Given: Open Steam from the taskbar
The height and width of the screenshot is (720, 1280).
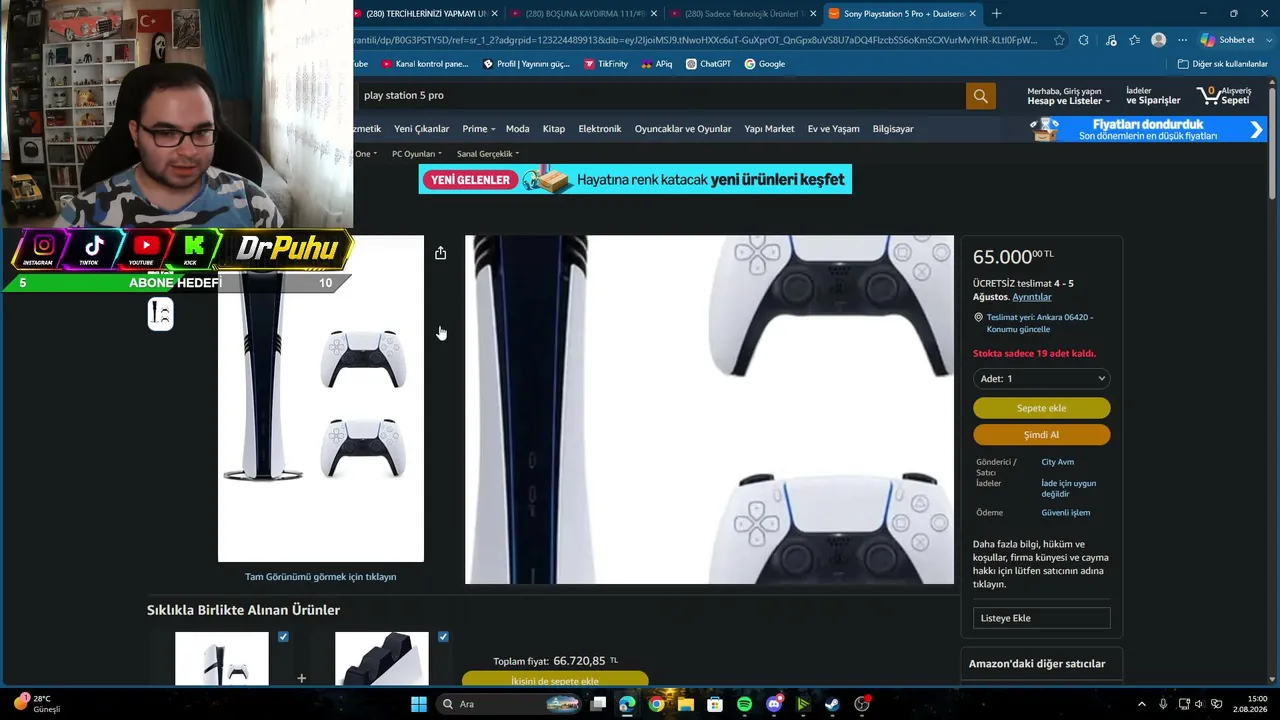Looking at the screenshot, I should click(x=832, y=704).
